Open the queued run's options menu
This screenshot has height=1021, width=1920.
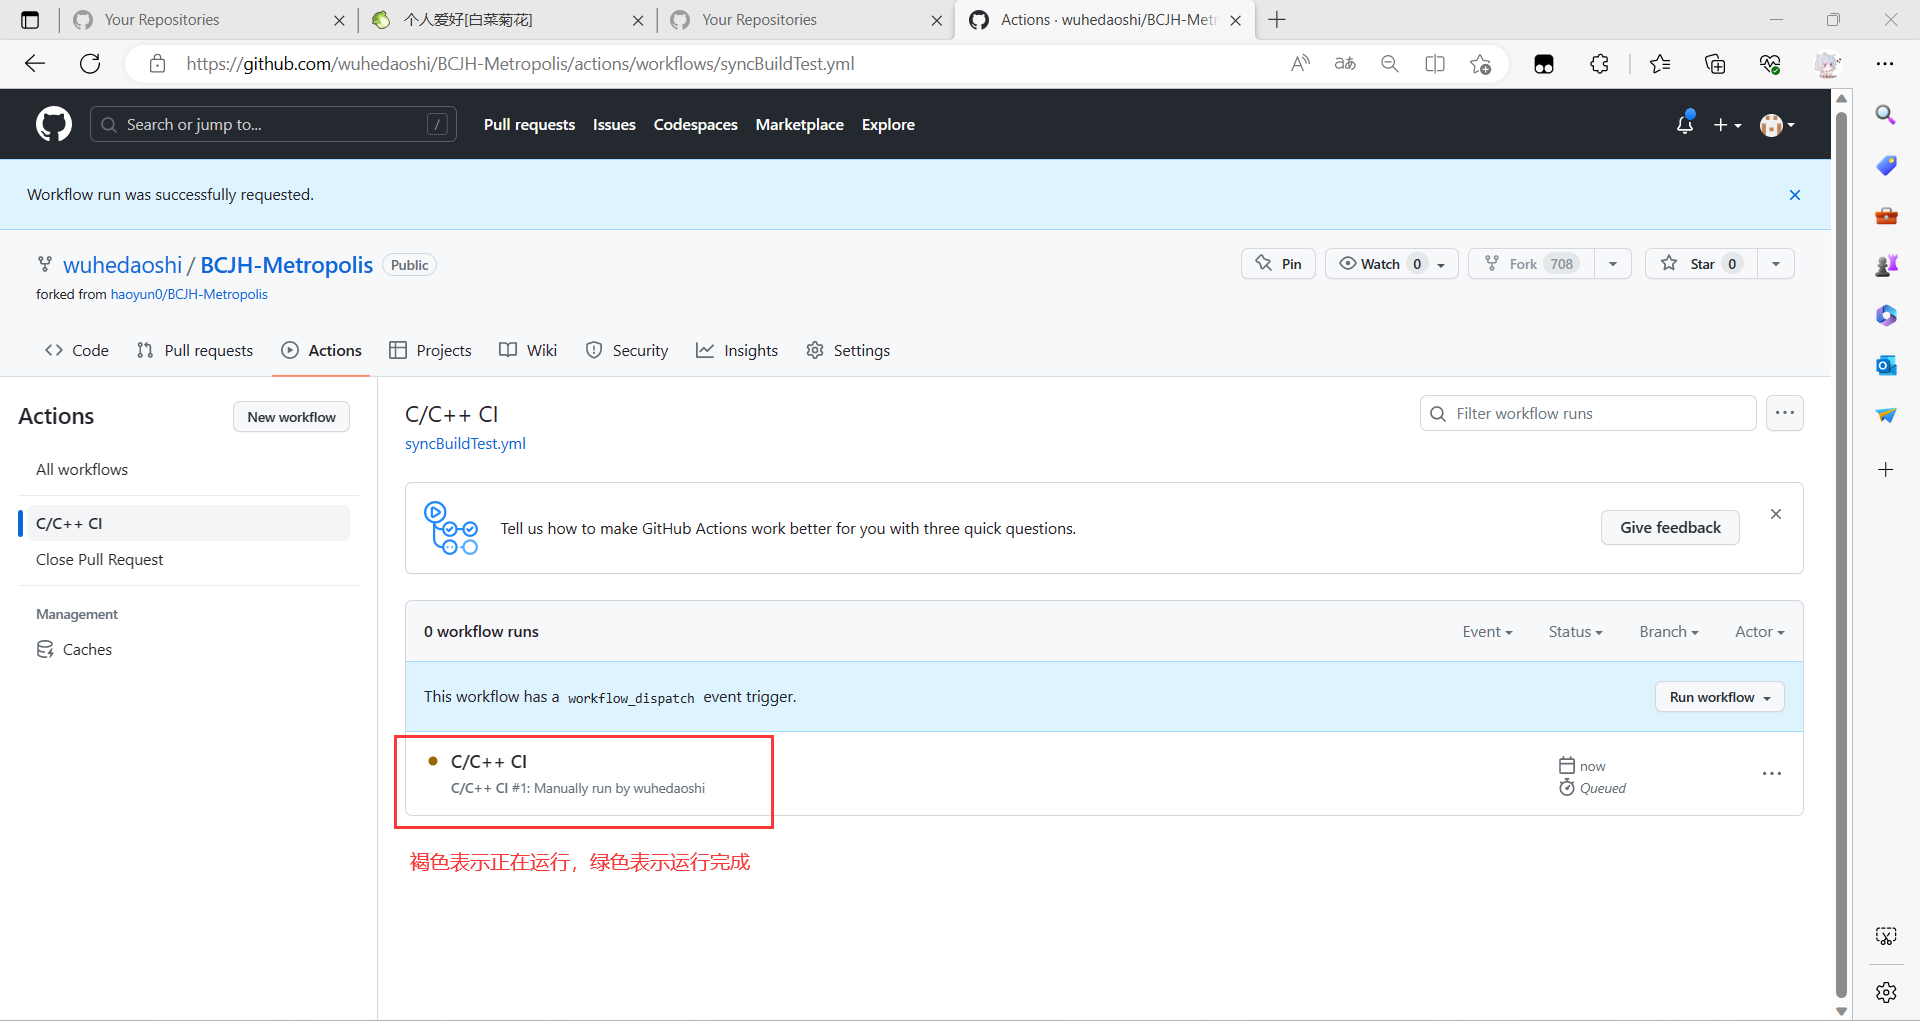pos(1772,774)
